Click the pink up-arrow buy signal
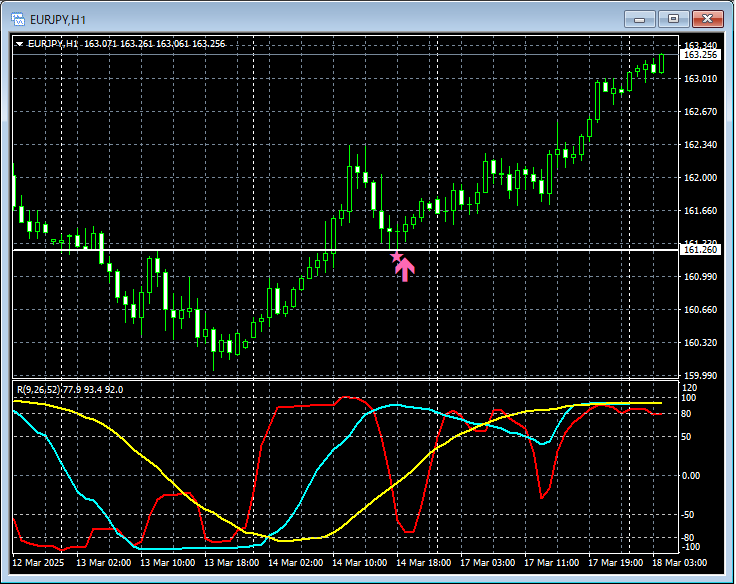This screenshot has width=736, height=584. click(x=405, y=269)
